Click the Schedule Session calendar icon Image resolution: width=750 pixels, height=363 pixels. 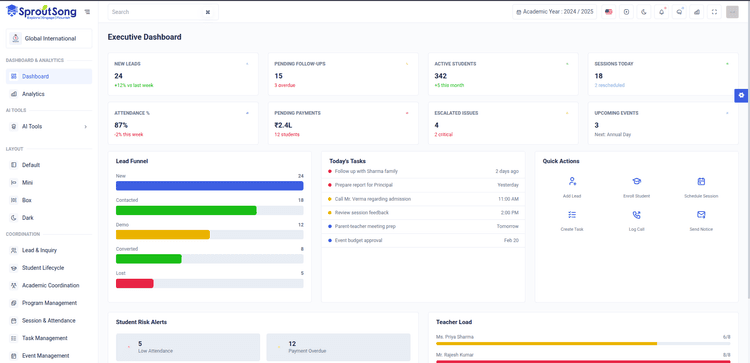coord(701,181)
